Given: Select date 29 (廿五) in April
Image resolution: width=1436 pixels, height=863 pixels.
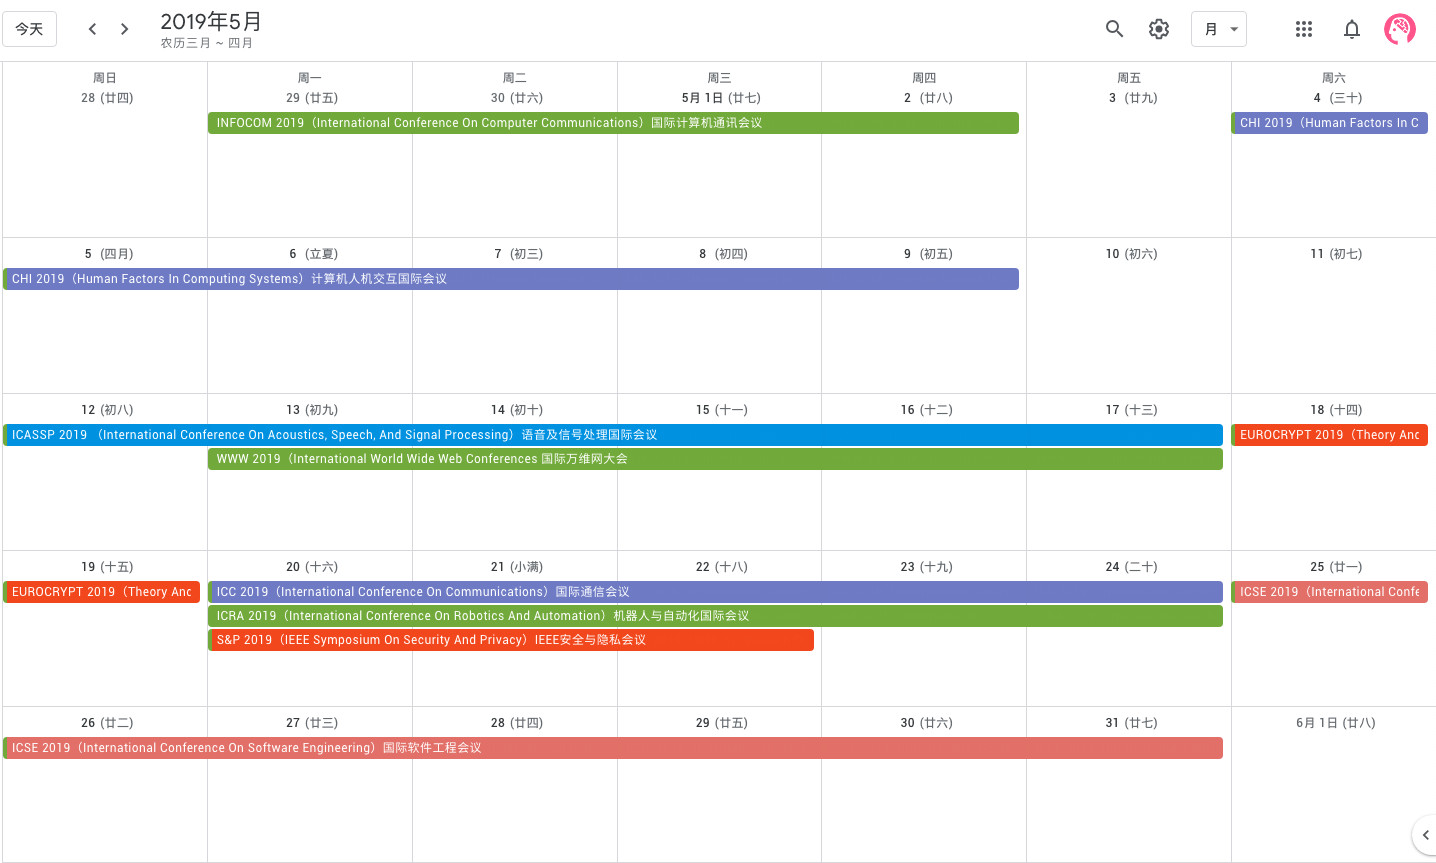Looking at the screenshot, I should (x=312, y=98).
